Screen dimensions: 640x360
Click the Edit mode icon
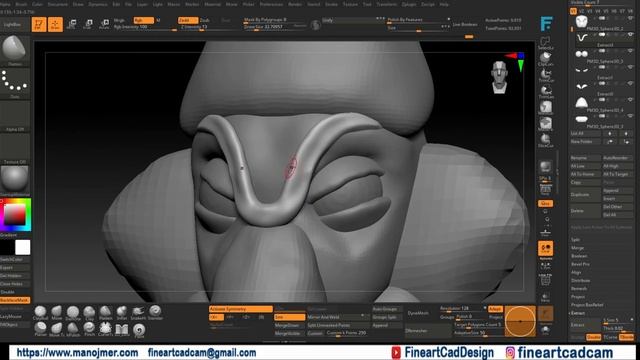click(x=39, y=24)
